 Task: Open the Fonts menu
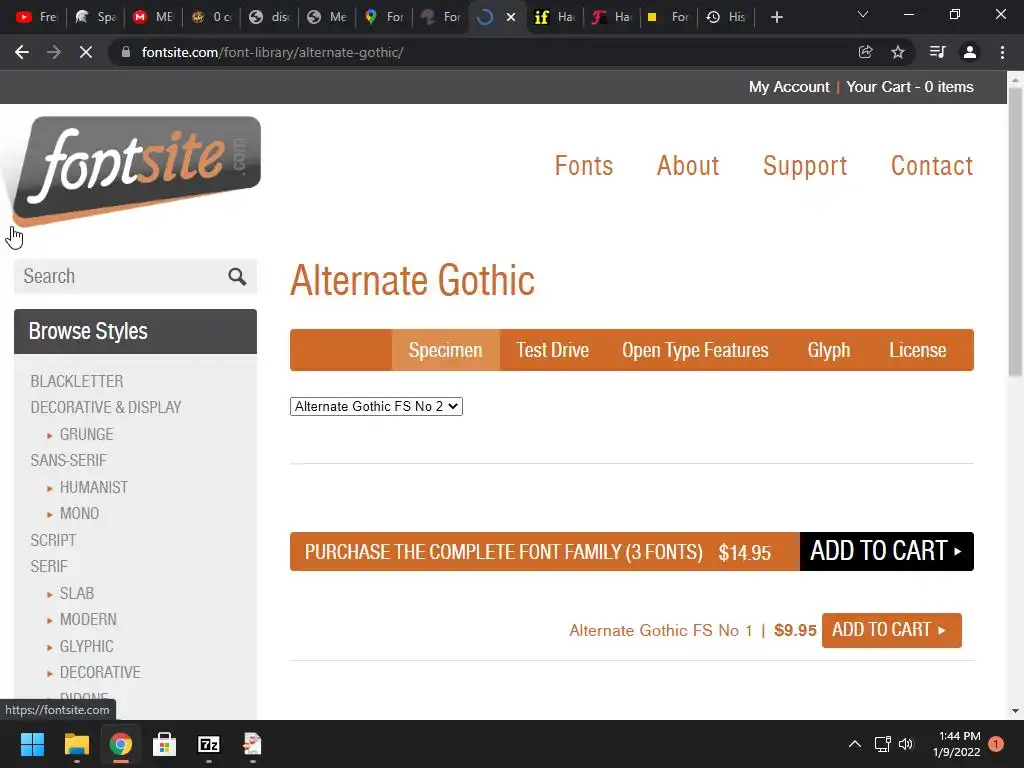[x=584, y=166]
